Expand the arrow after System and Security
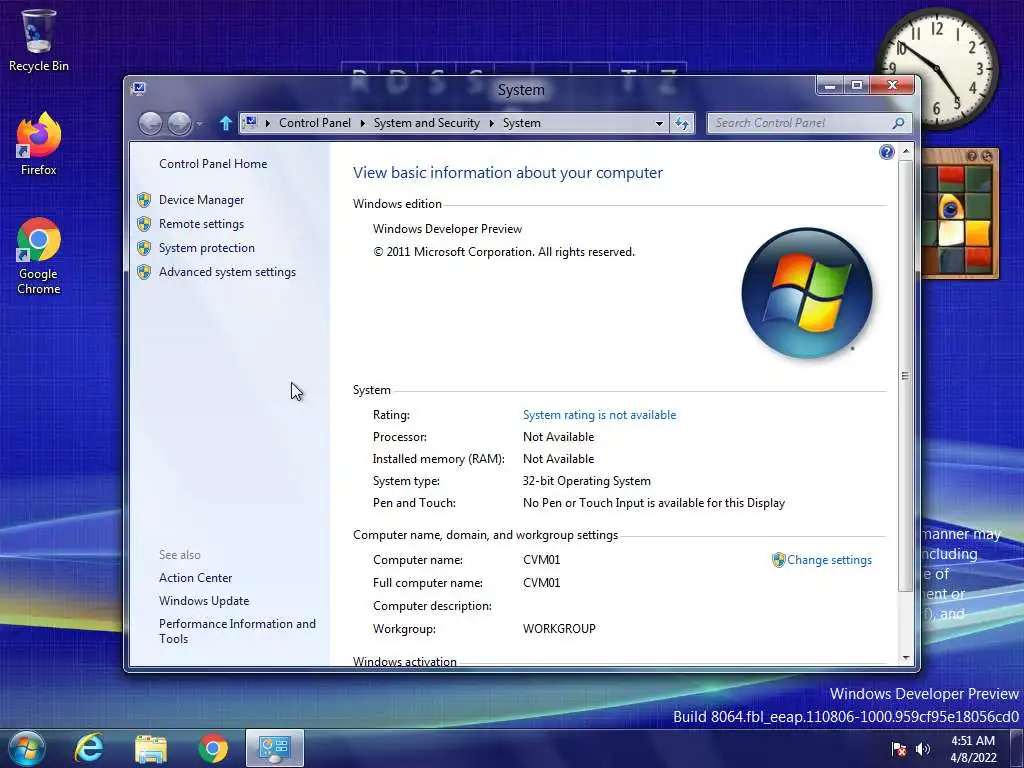 click(492, 123)
